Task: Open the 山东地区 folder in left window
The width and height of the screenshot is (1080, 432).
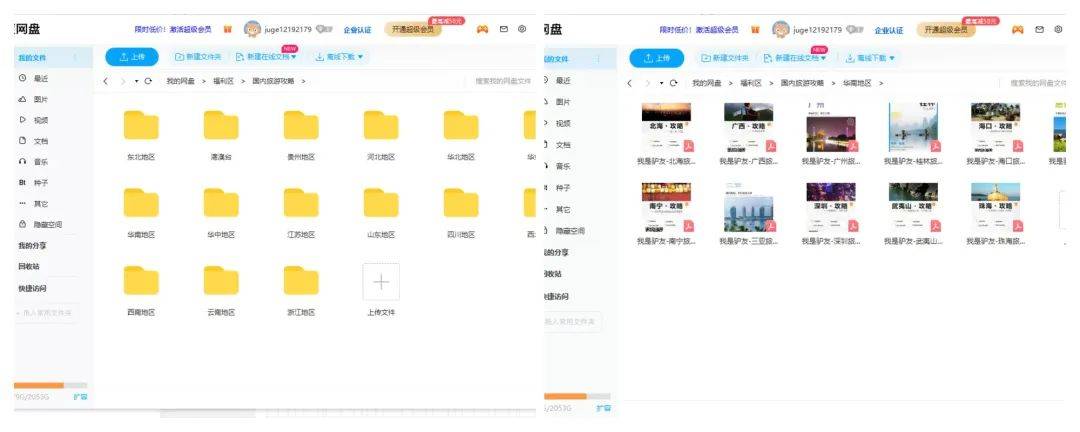Action: [x=381, y=203]
